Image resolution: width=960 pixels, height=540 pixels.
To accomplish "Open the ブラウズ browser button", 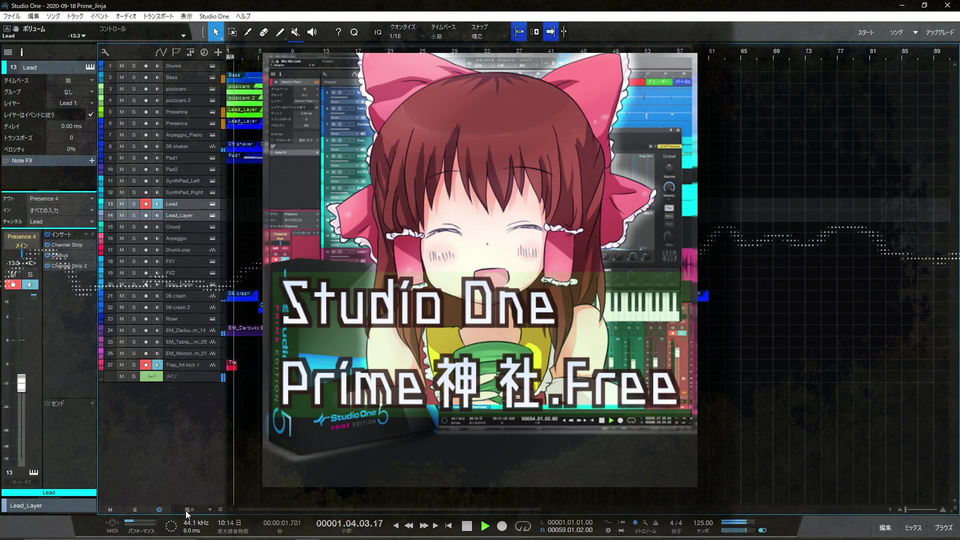I will point(943,527).
